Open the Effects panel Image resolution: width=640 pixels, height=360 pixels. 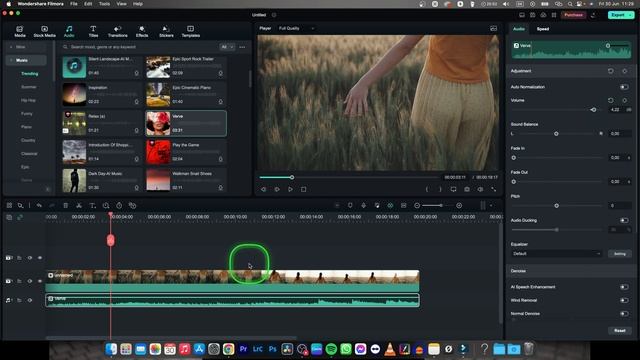[142, 31]
